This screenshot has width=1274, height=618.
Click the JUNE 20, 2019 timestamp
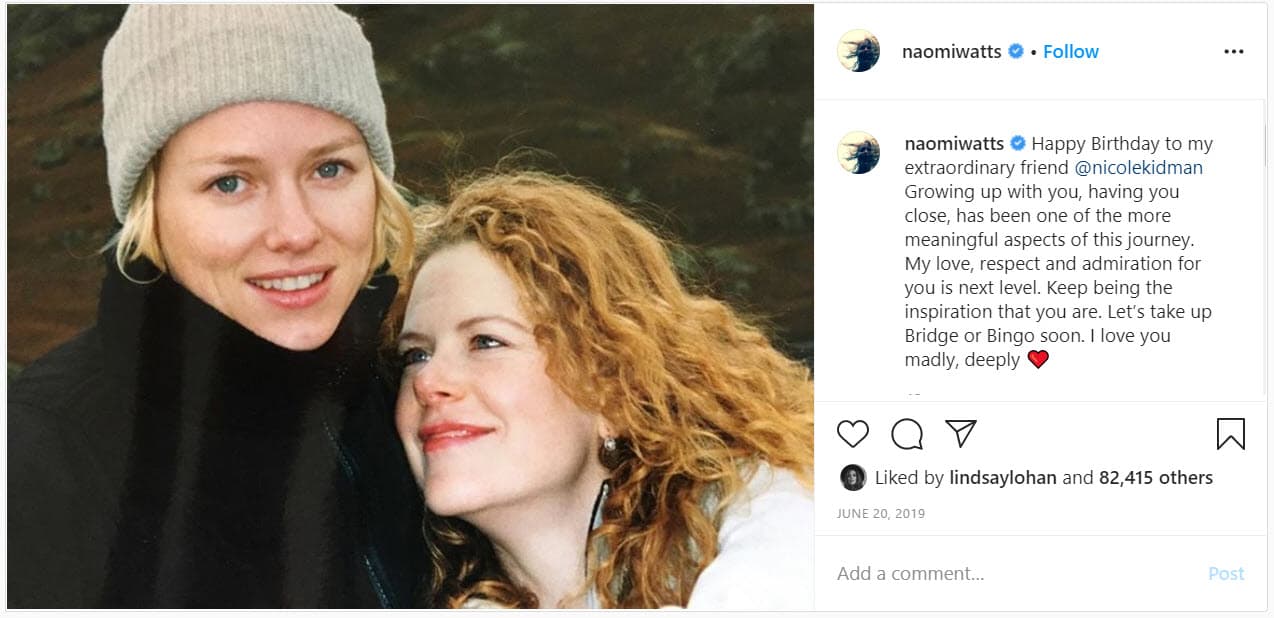click(880, 512)
